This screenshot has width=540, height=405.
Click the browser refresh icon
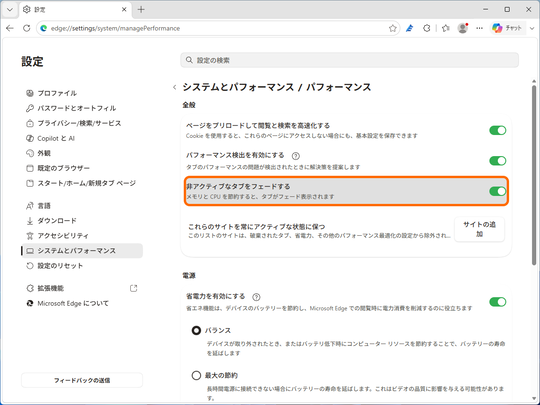click(27, 28)
